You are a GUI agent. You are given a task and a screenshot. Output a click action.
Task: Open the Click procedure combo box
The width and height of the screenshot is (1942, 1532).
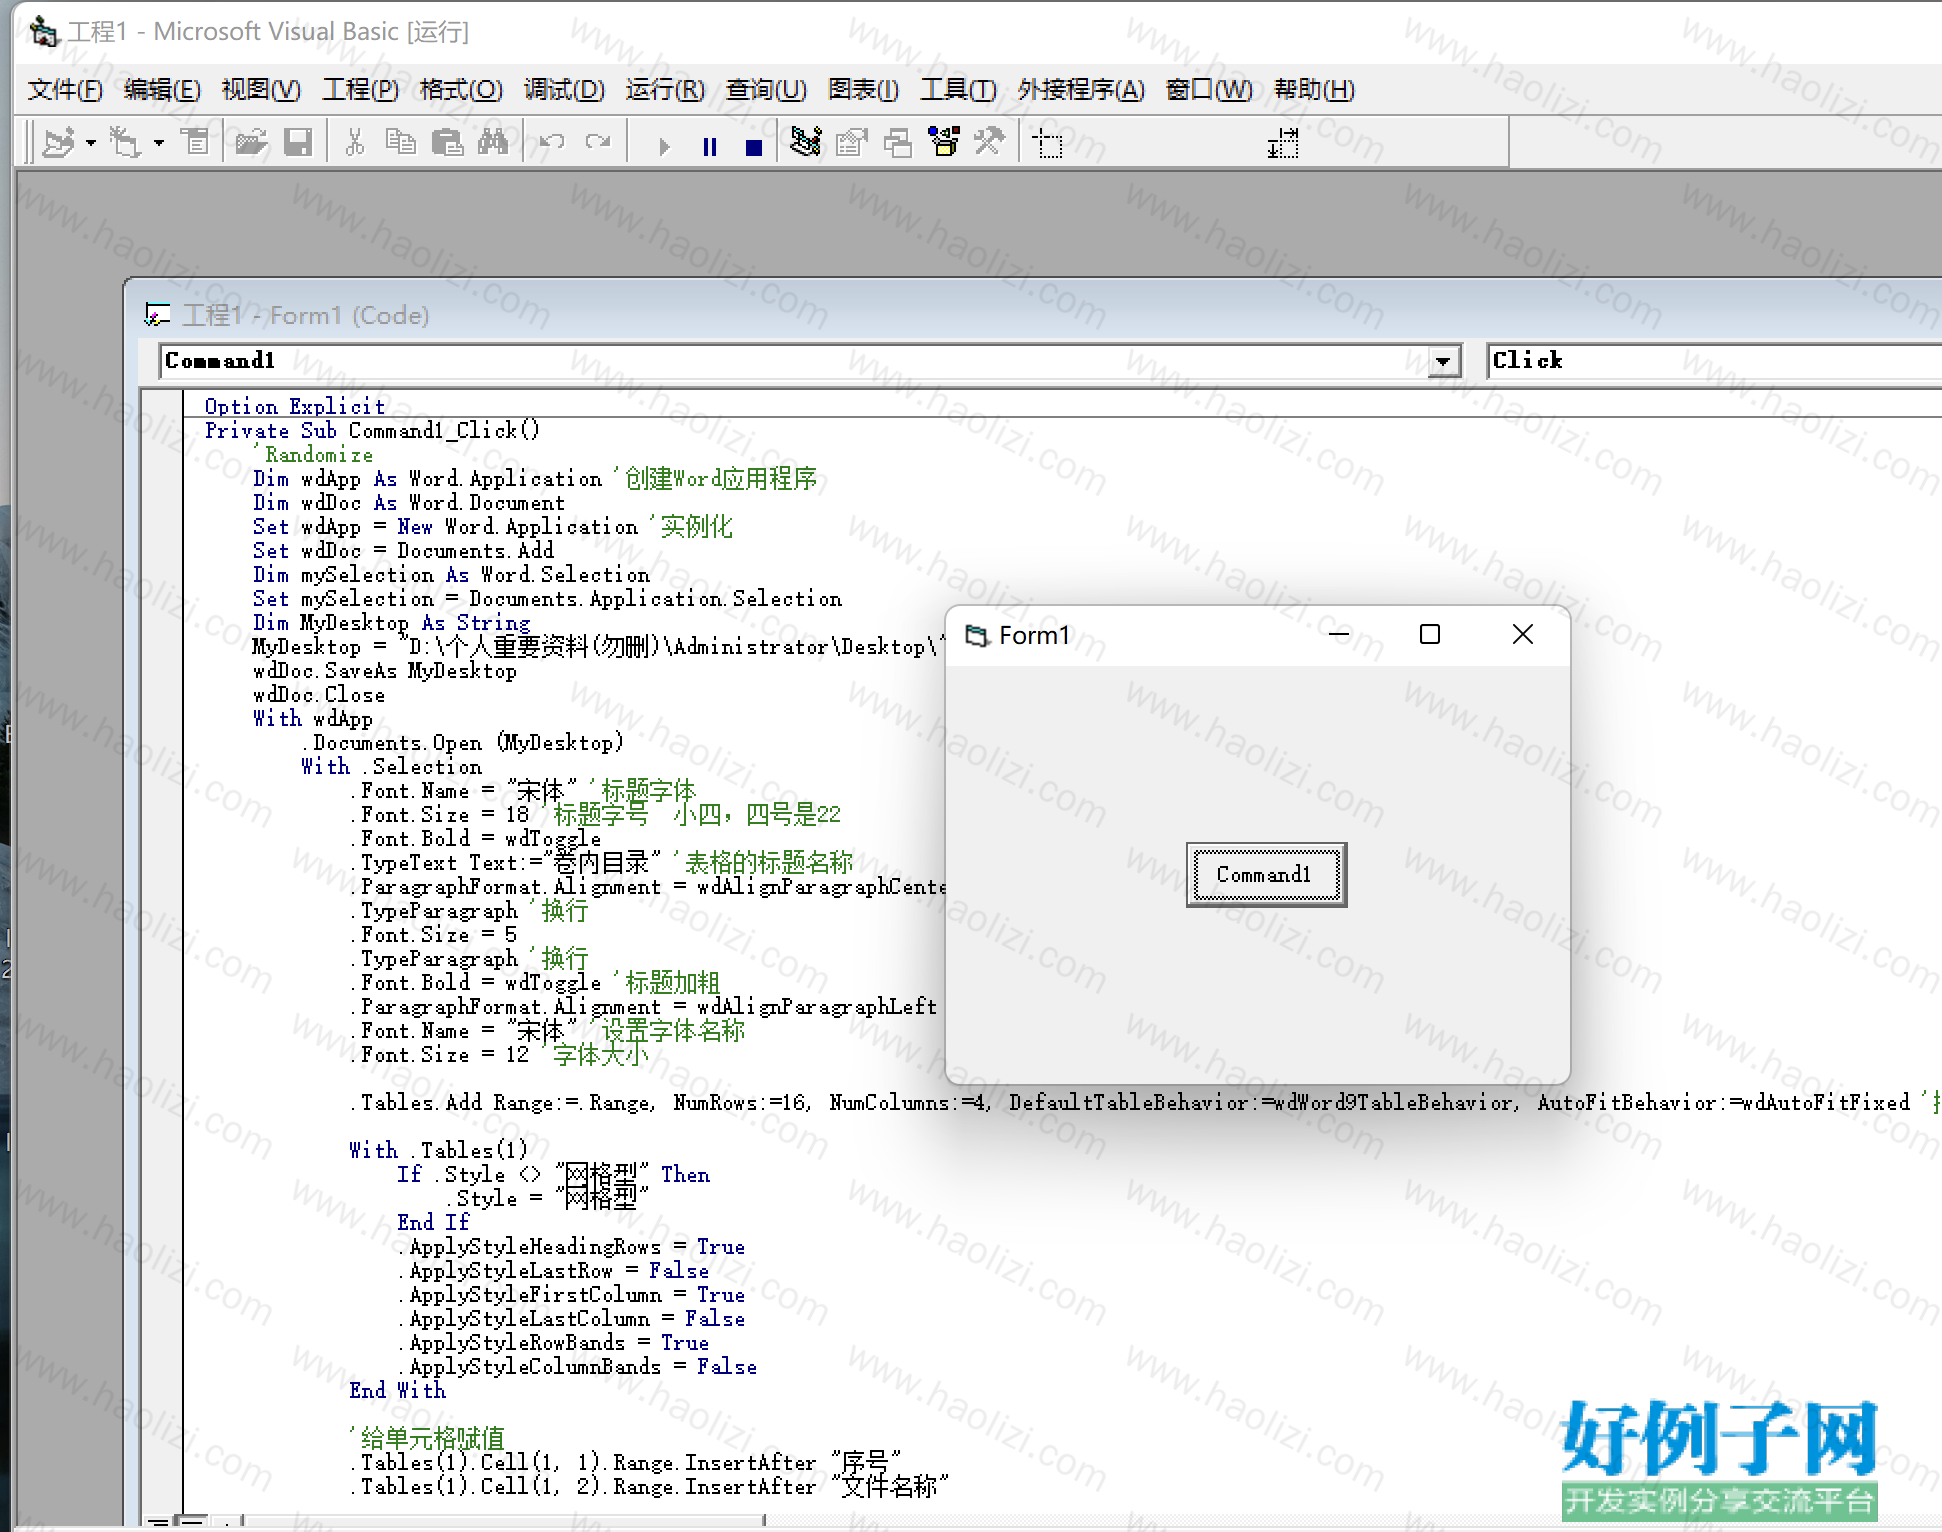pyautogui.click(x=1714, y=361)
